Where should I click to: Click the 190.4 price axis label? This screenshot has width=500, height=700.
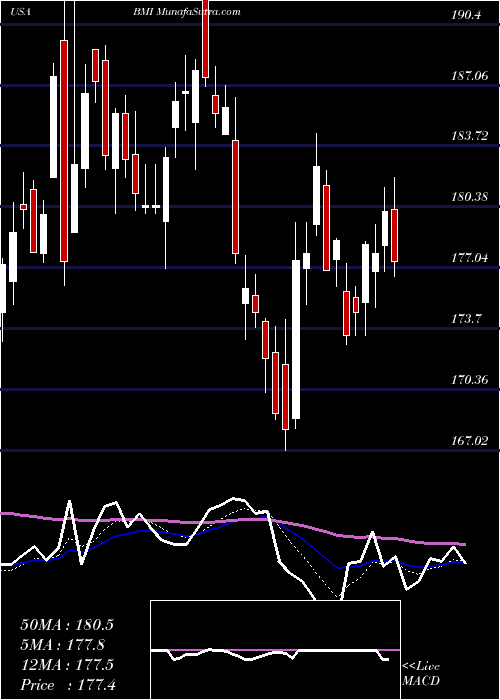coord(466,15)
